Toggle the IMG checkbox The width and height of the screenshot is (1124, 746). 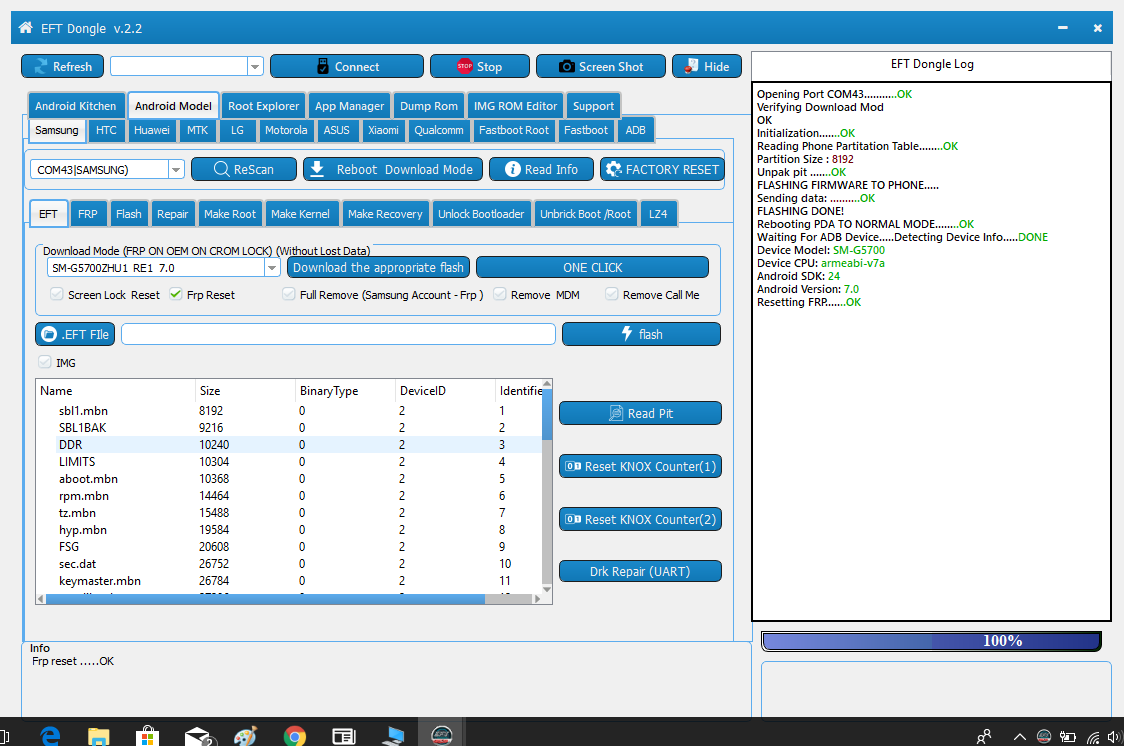tap(45, 362)
